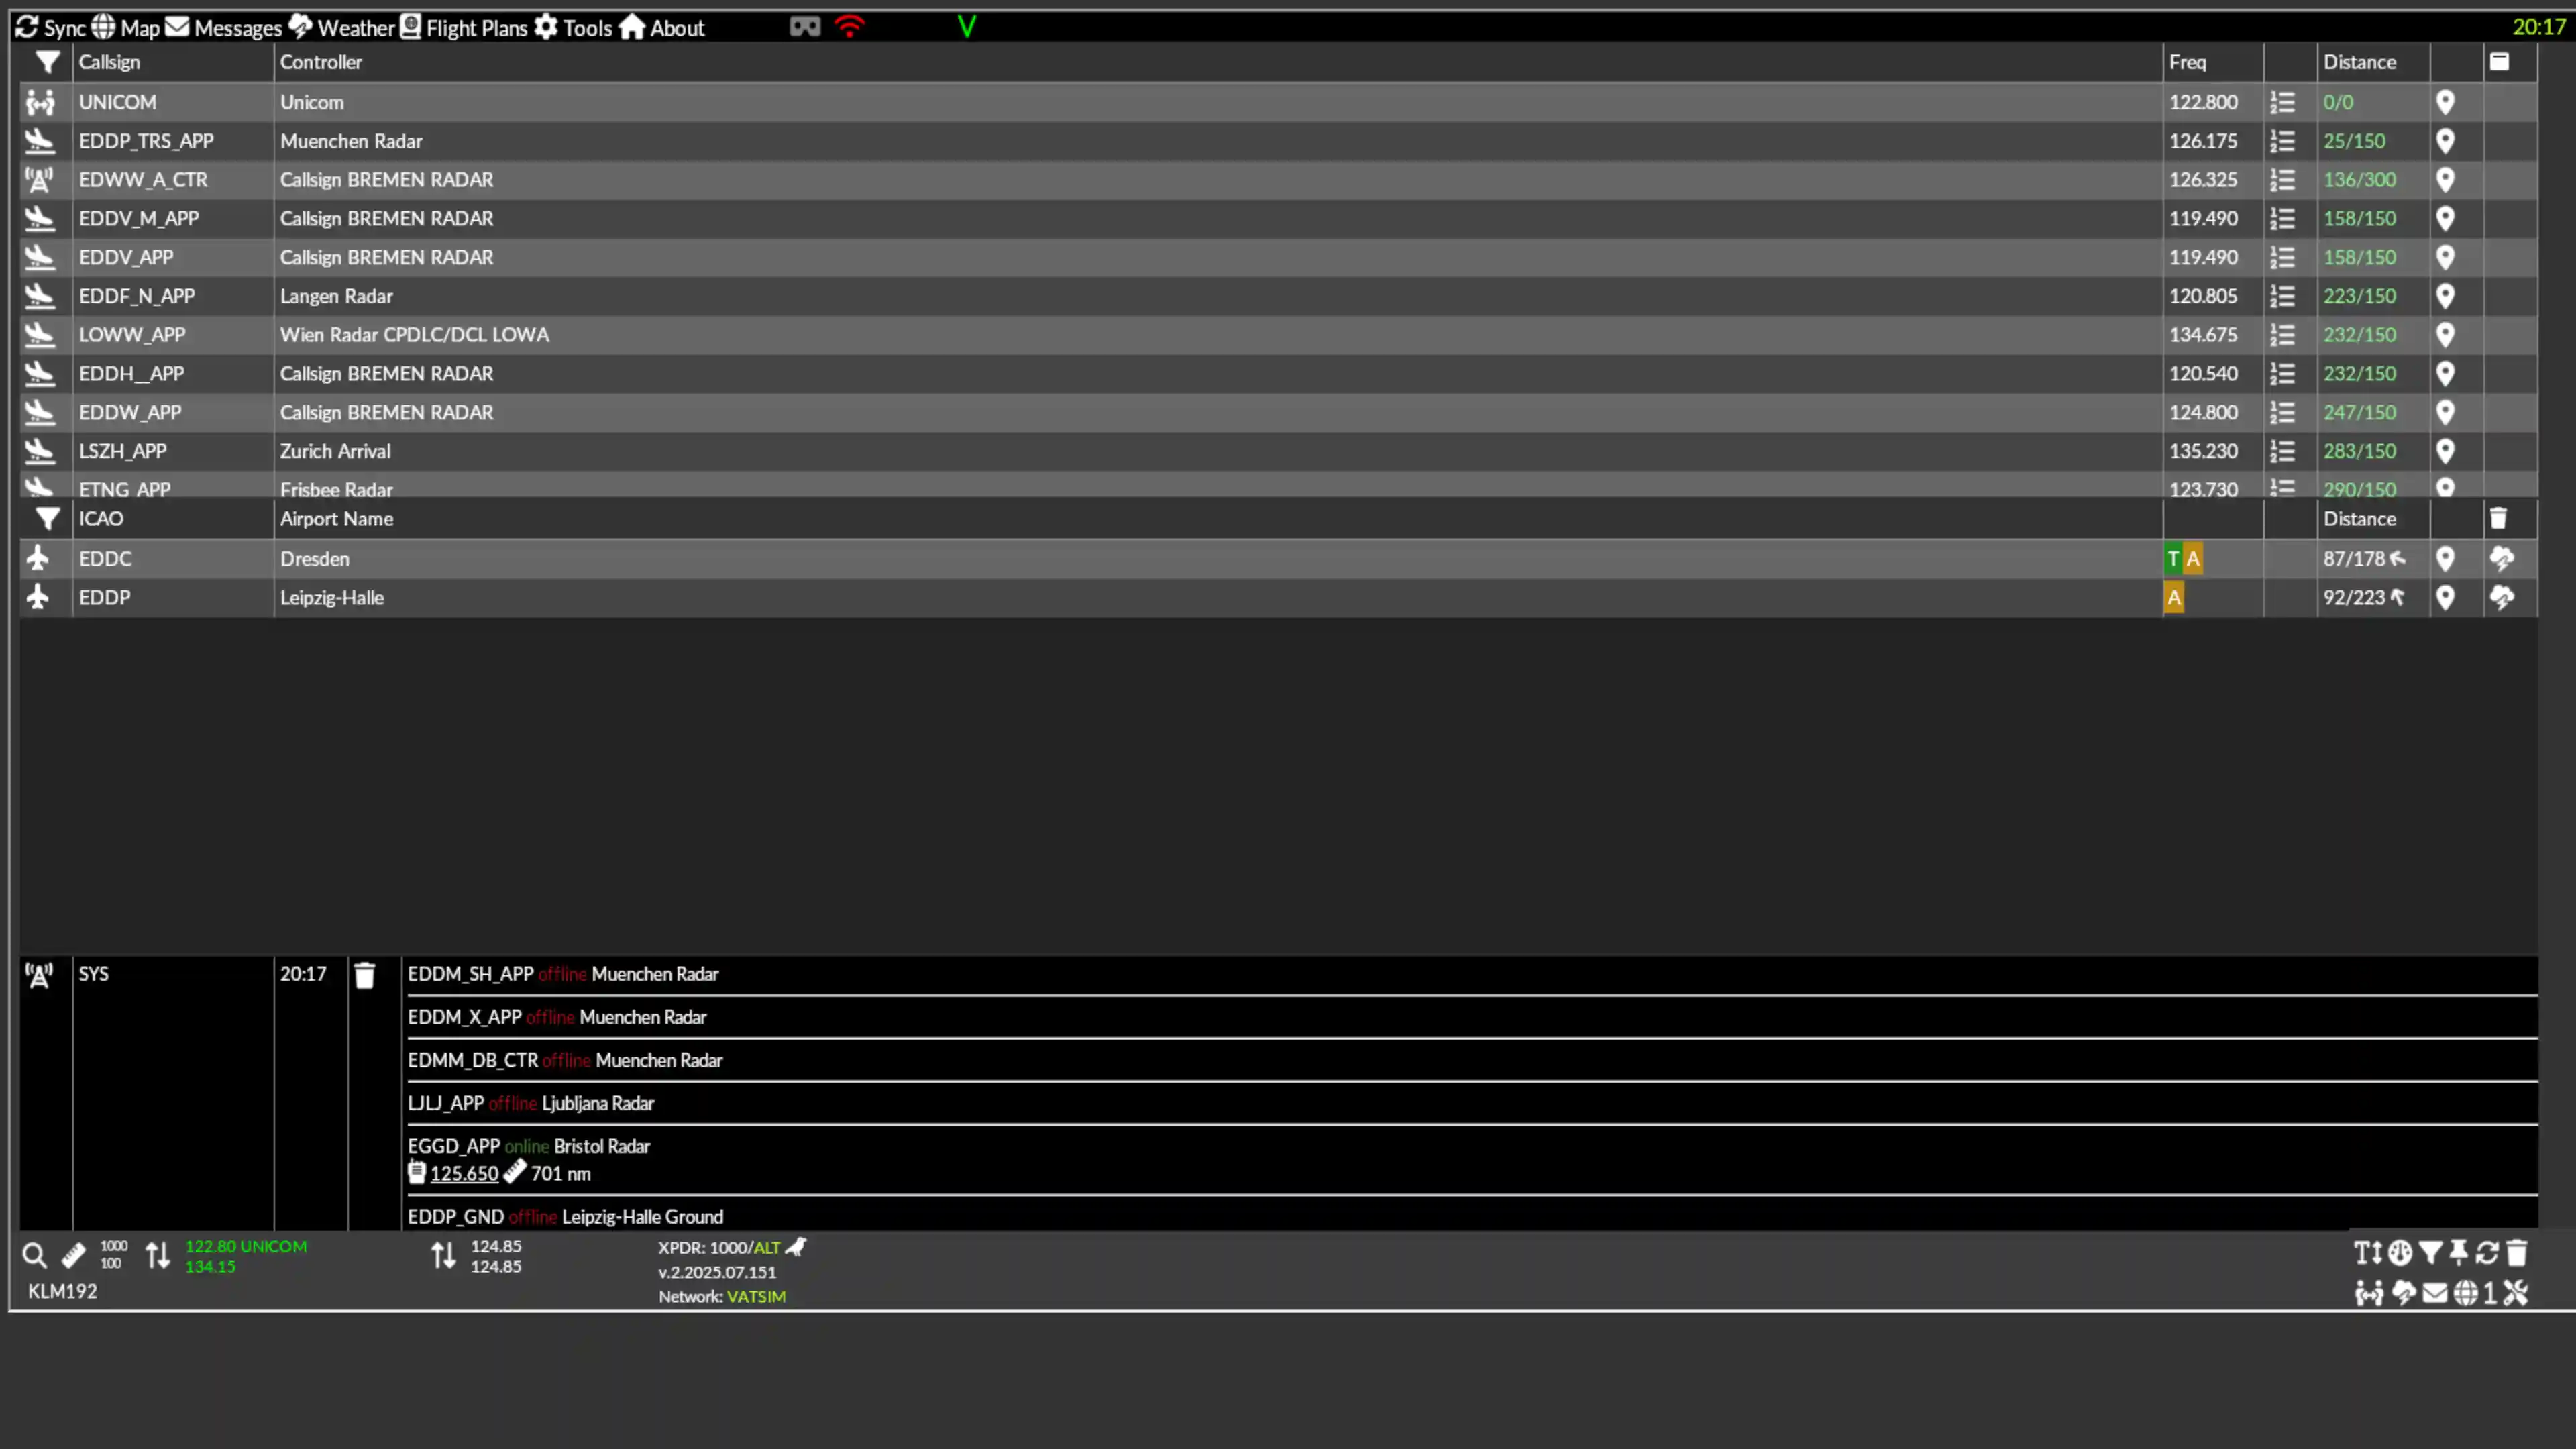
Task: Open the ICAO airport list filter
Action: 47,519
